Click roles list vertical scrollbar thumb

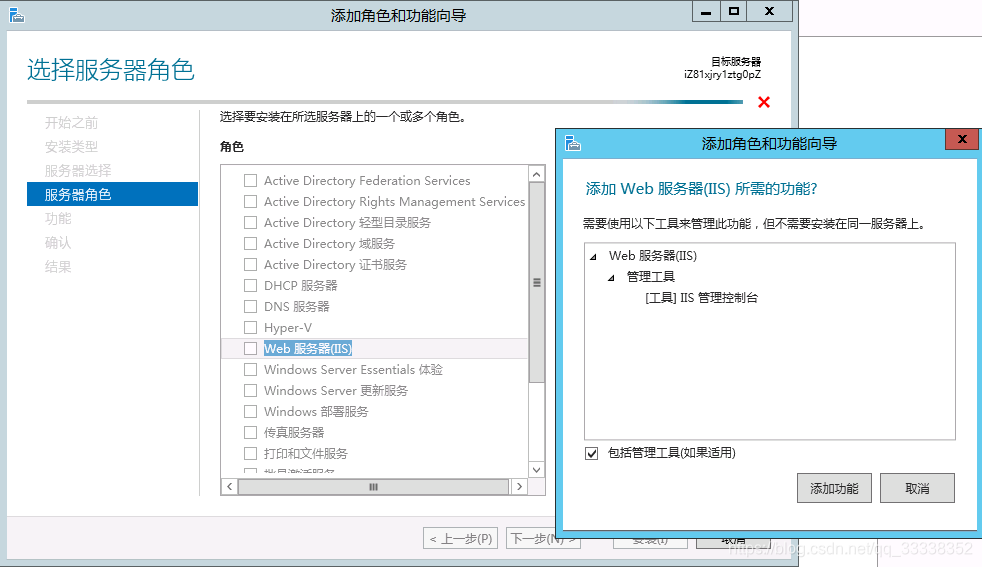coord(537,283)
